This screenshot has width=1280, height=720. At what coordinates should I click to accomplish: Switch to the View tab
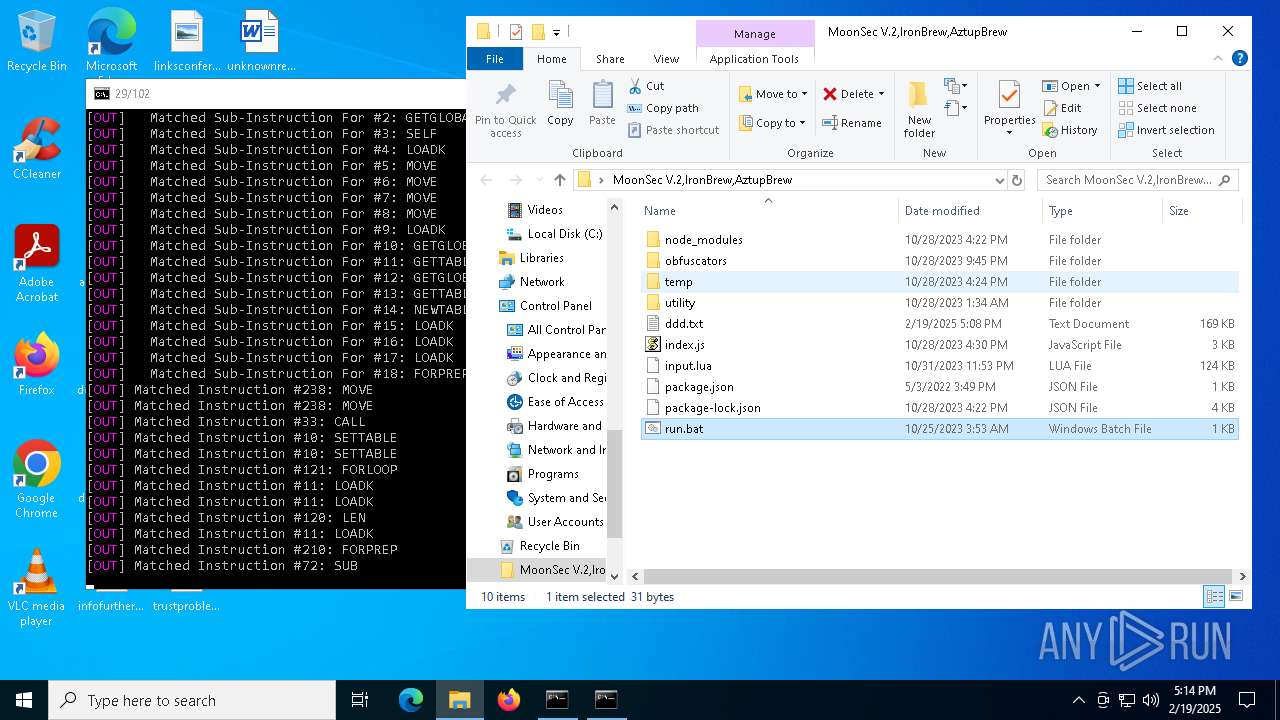(x=666, y=59)
